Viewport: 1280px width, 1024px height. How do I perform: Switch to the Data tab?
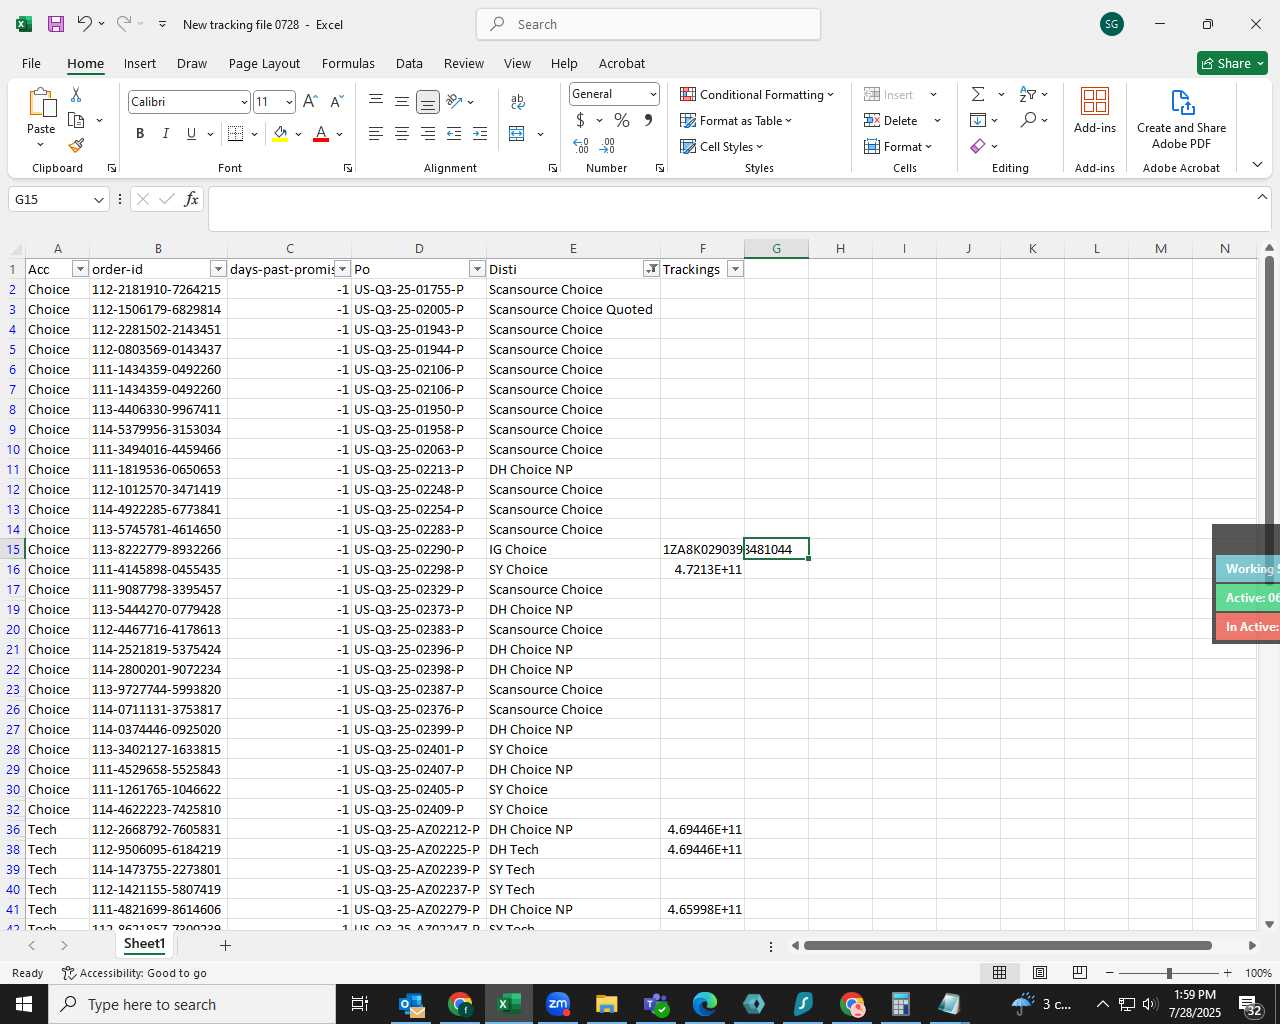pyautogui.click(x=409, y=63)
